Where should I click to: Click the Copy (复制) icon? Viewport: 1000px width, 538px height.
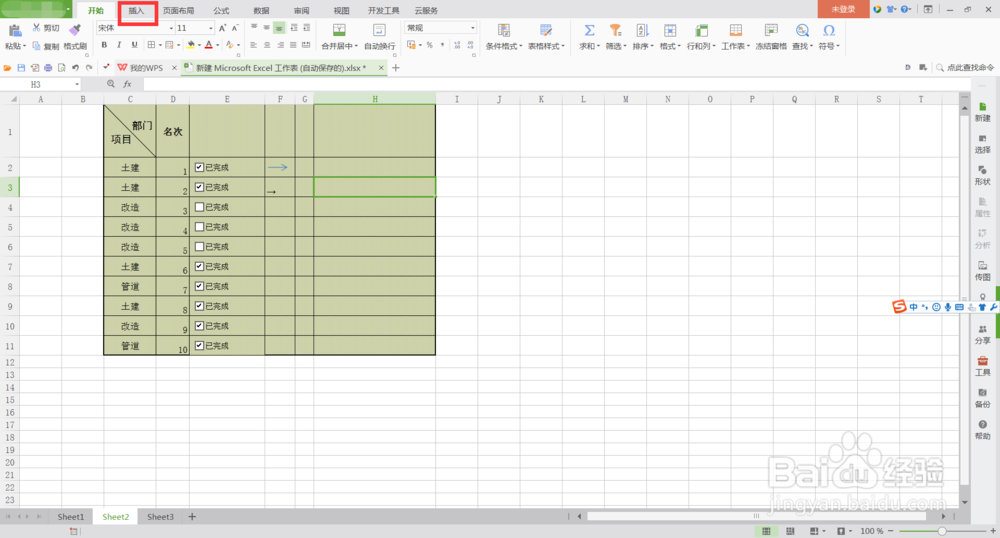click(36, 46)
